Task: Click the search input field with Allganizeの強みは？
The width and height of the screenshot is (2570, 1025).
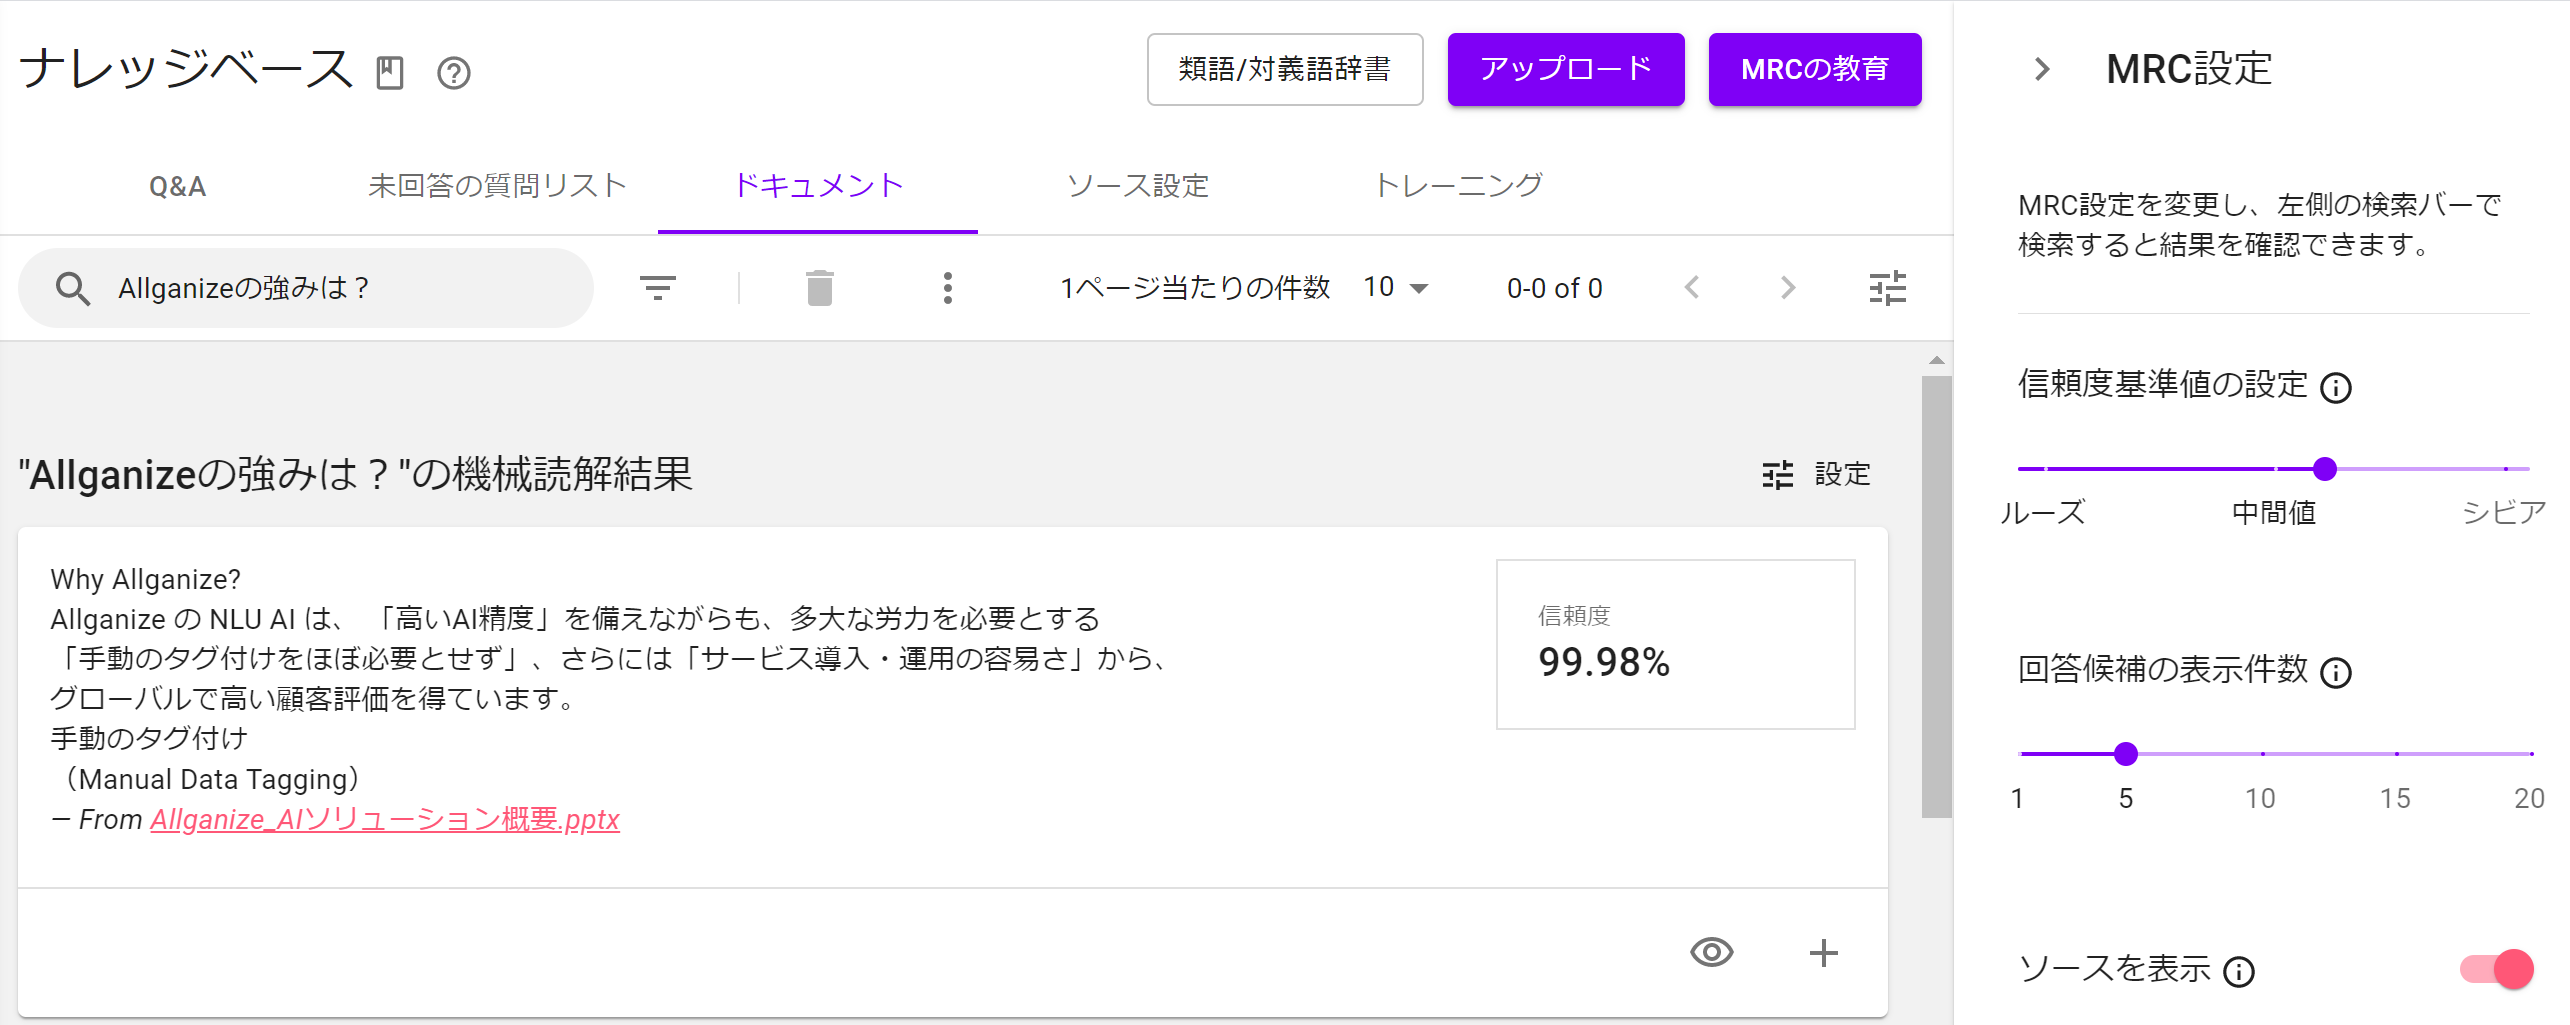Action: (x=306, y=288)
